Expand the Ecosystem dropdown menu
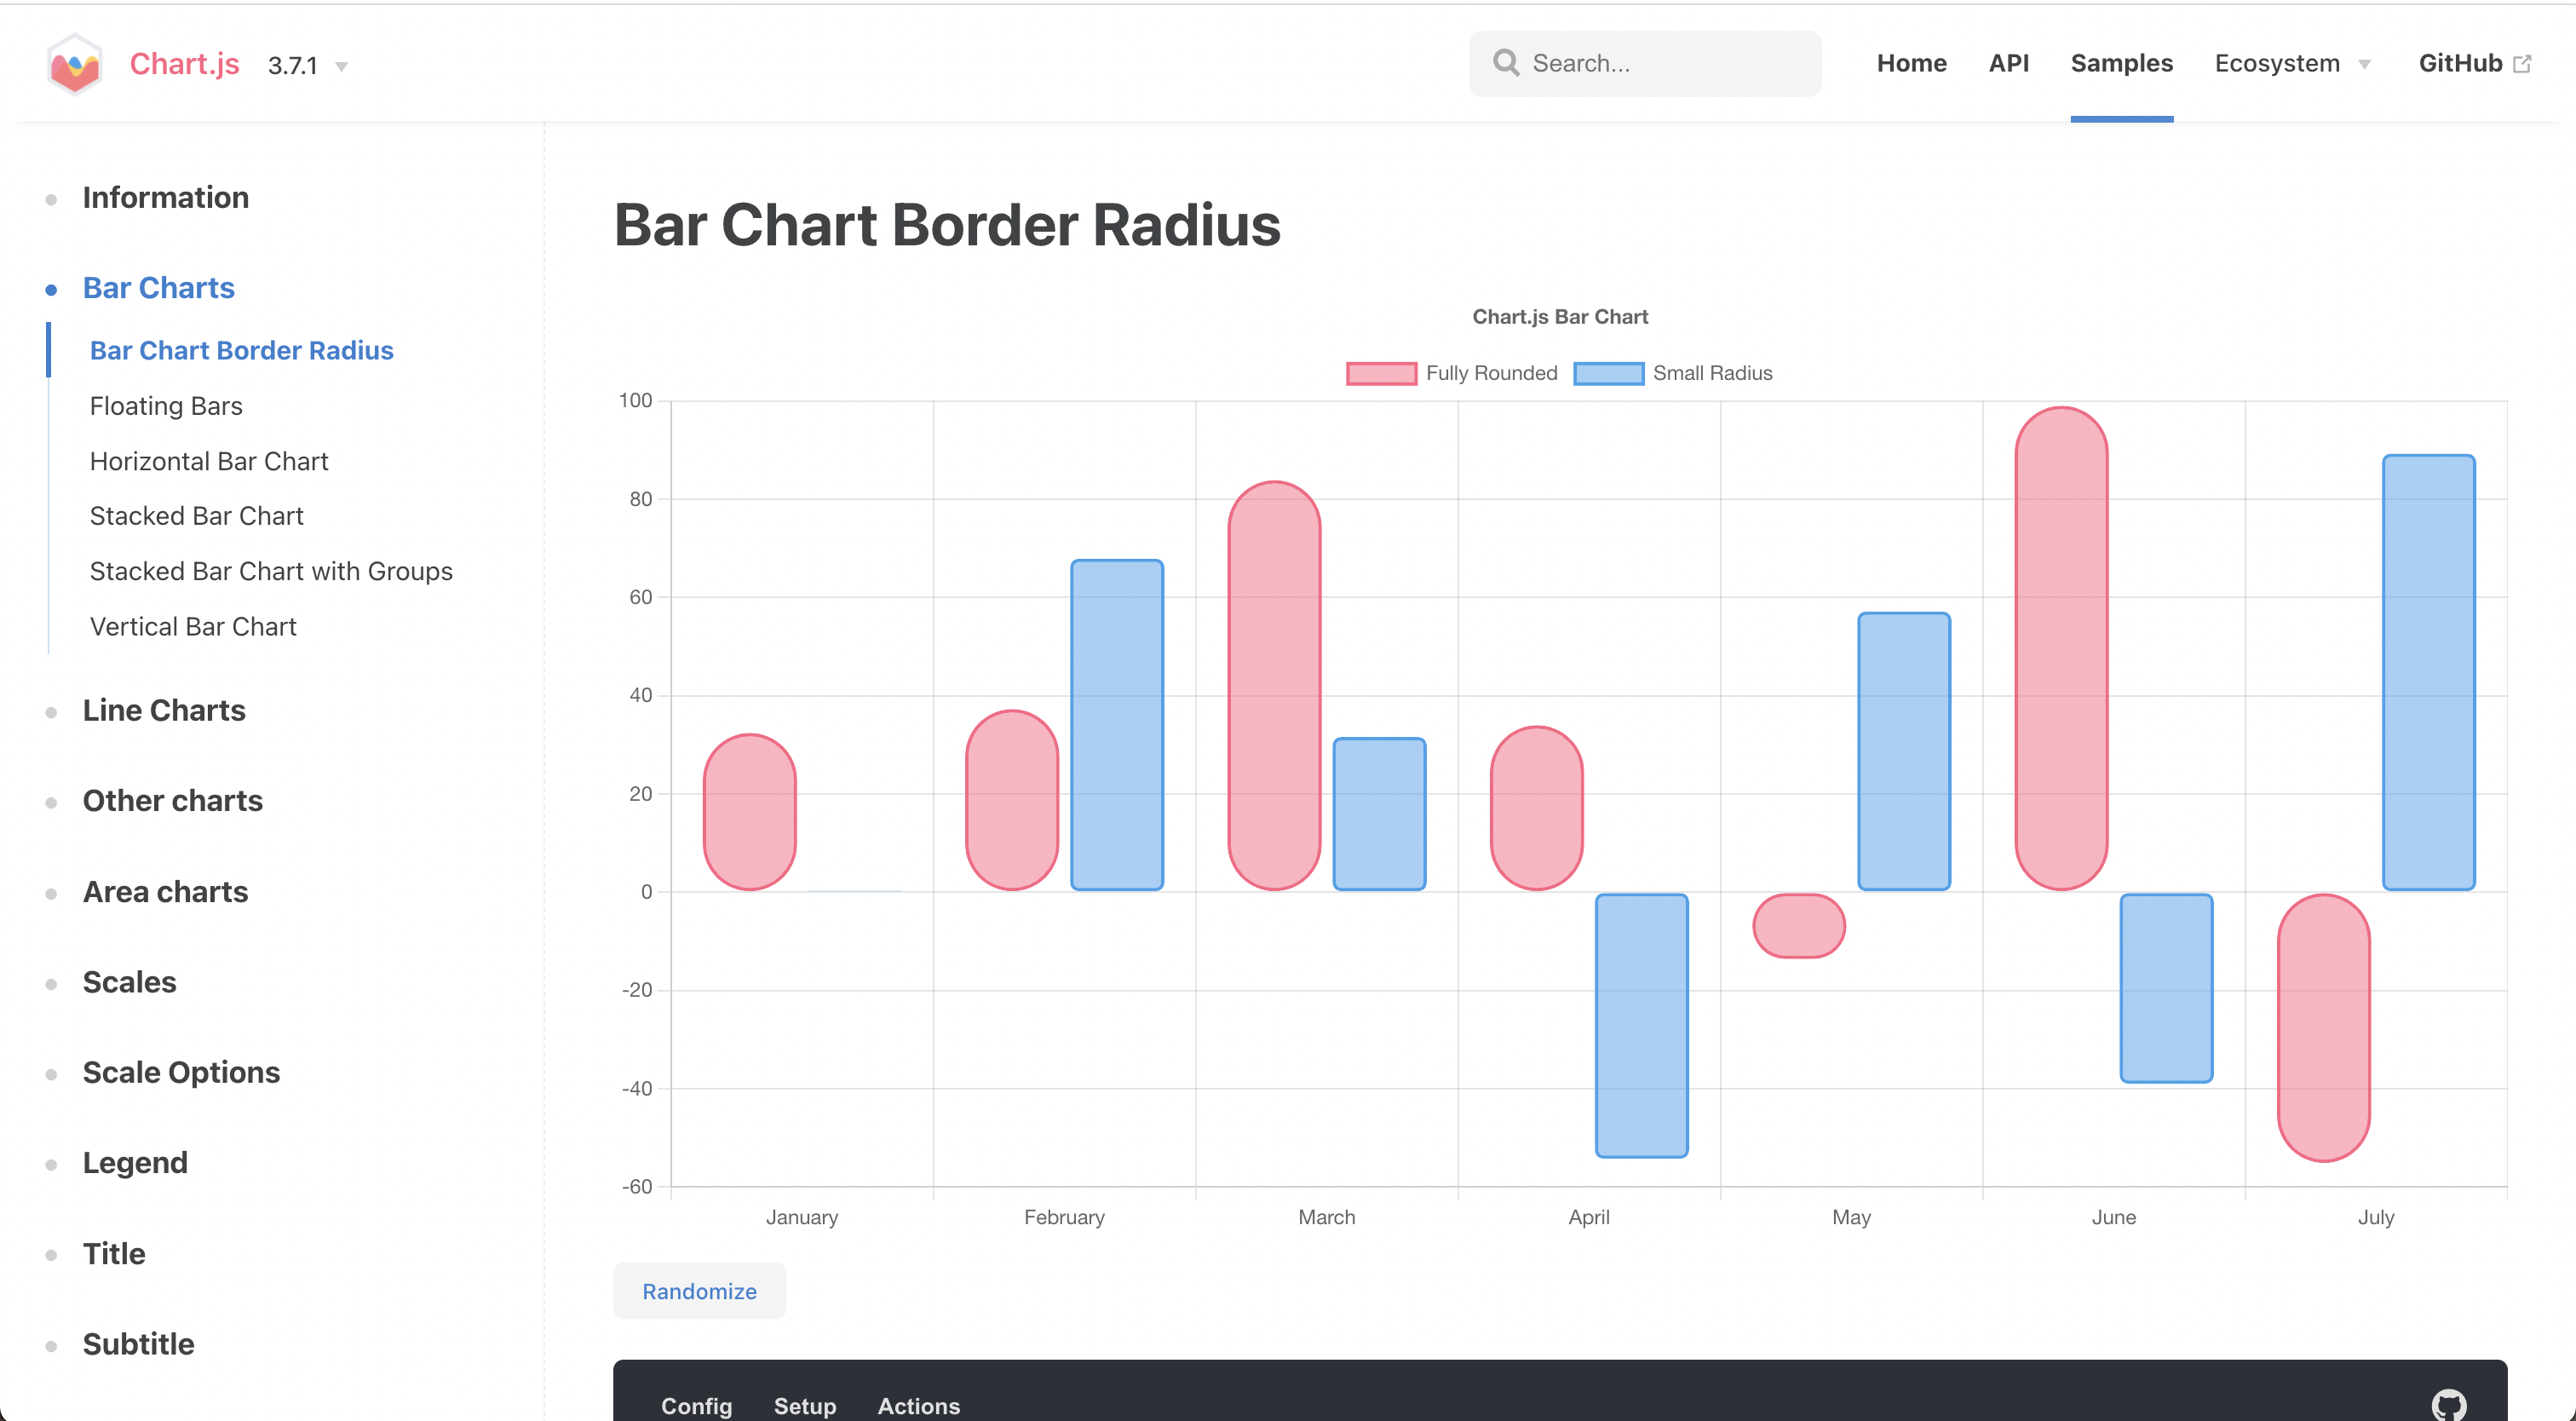 coord(2291,64)
